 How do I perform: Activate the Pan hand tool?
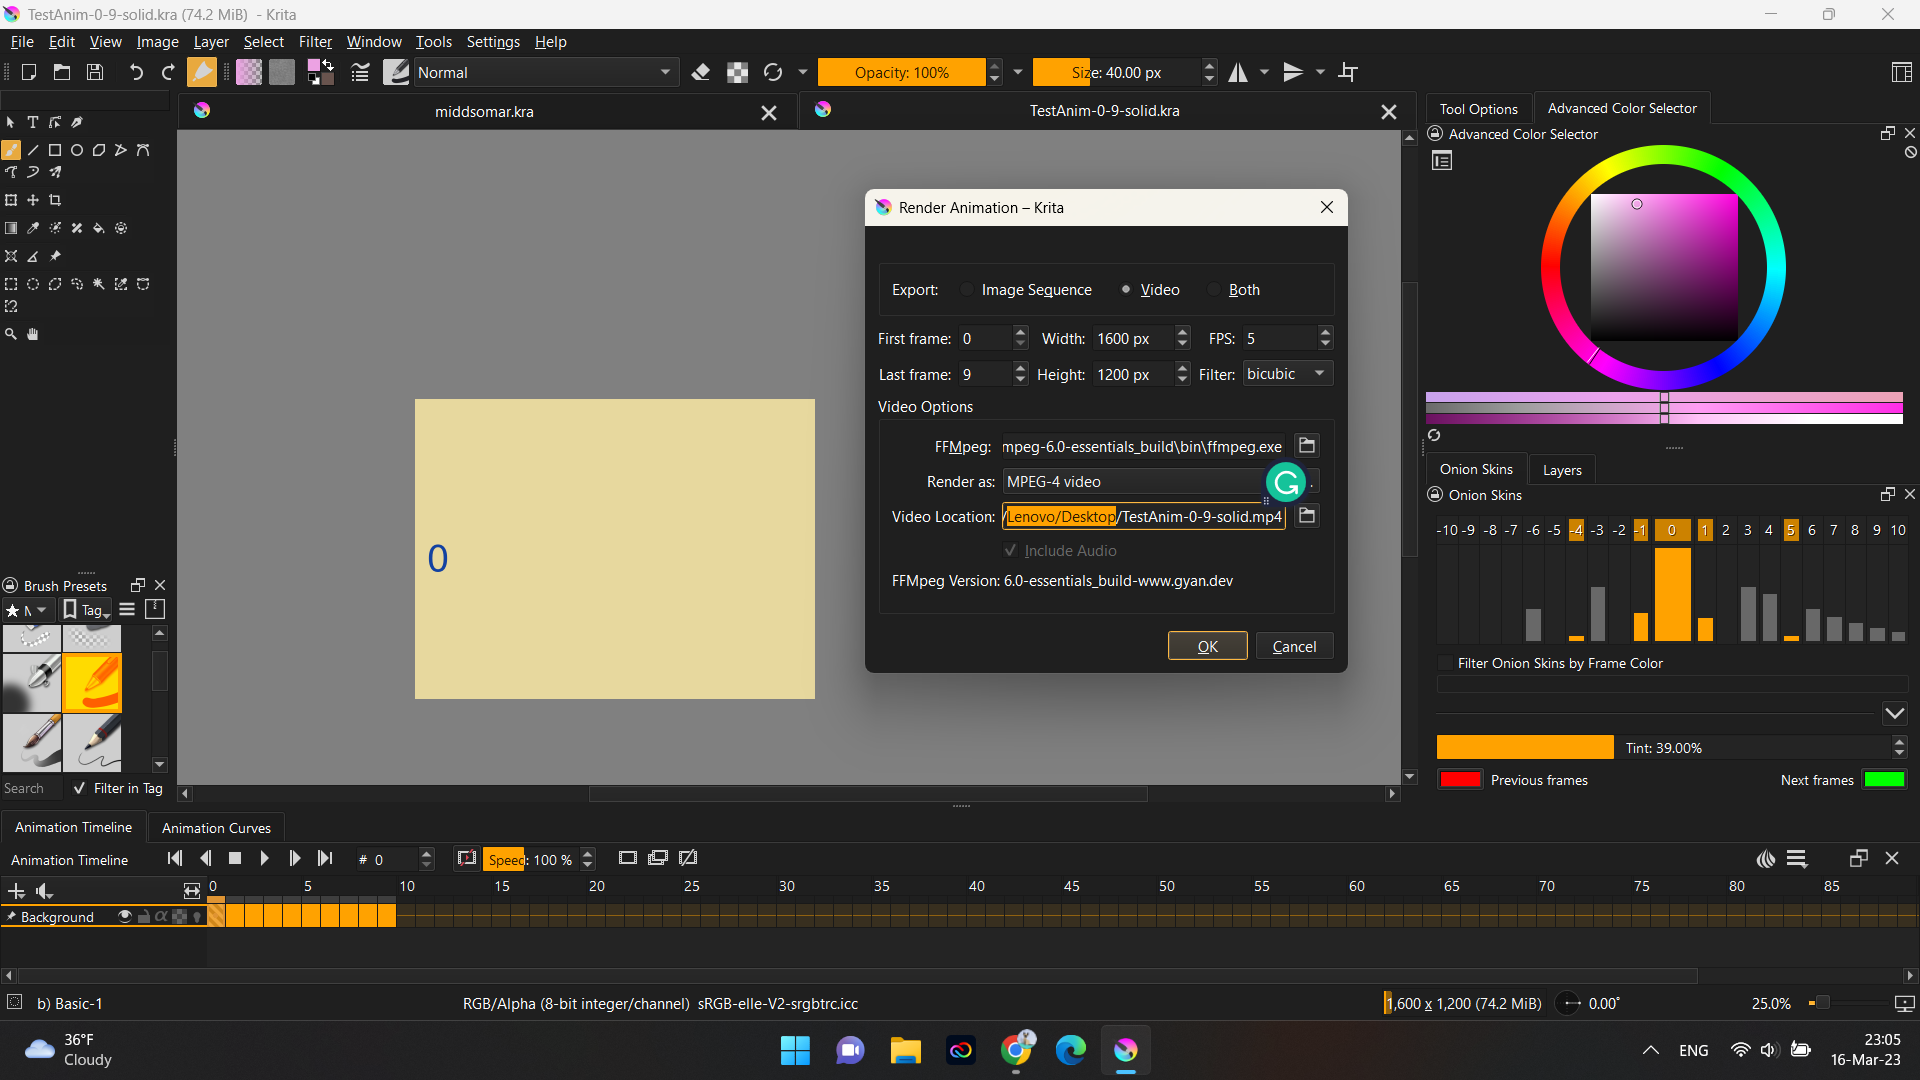click(x=33, y=334)
